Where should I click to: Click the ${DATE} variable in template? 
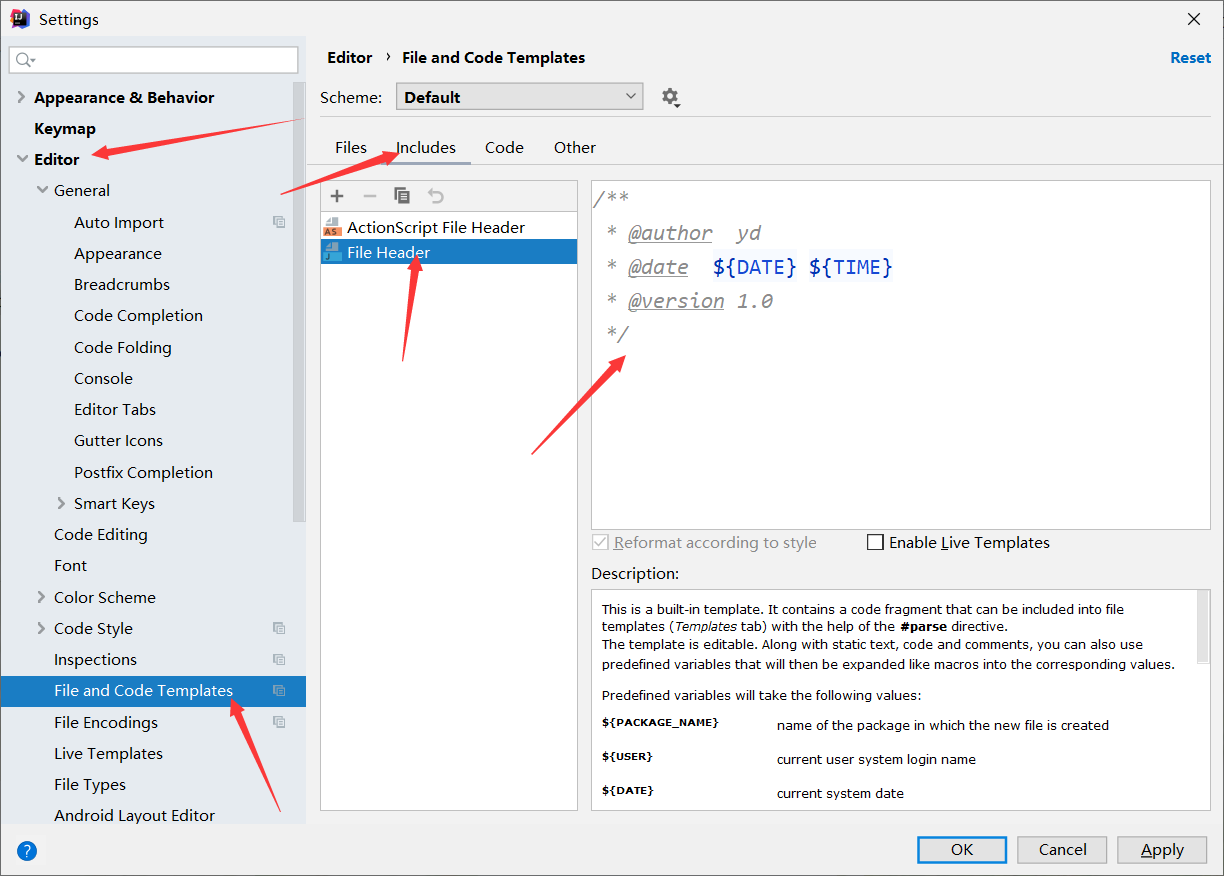pyautogui.click(x=755, y=267)
